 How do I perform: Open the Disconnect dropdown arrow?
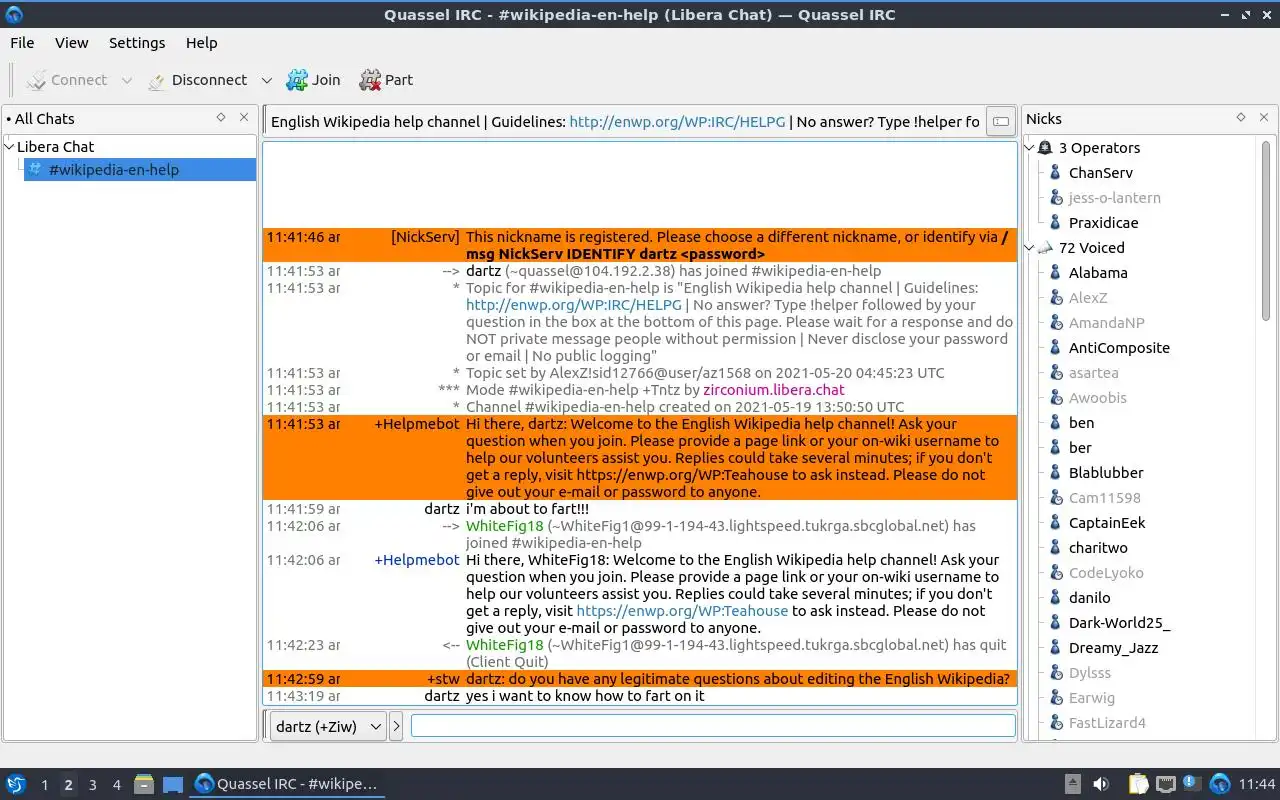tap(266, 80)
